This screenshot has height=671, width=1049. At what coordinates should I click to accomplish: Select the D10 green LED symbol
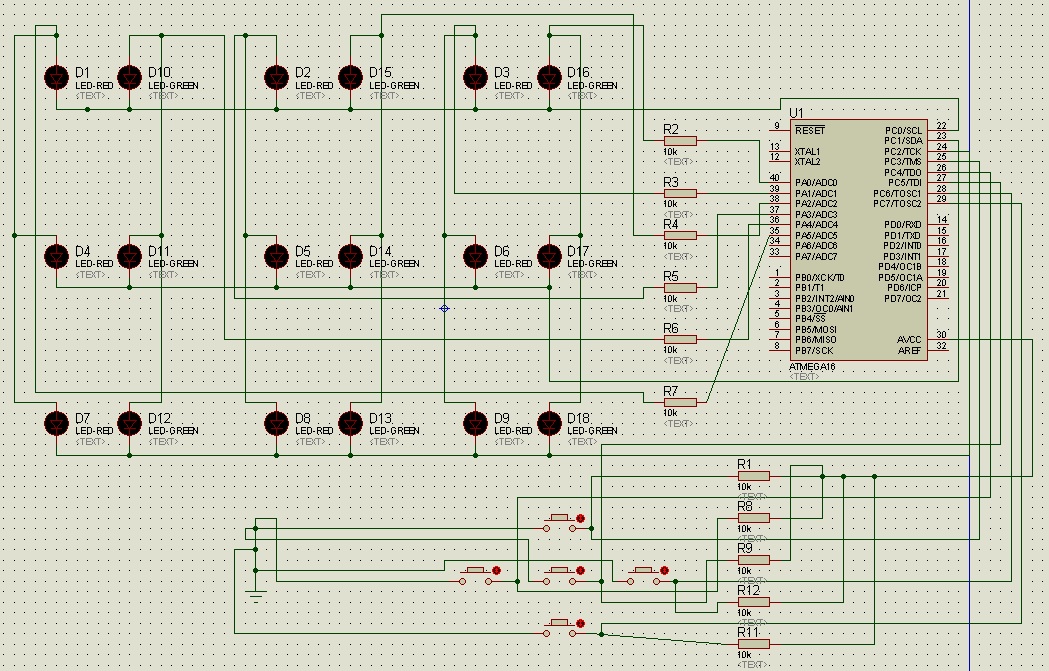coord(130,78)
